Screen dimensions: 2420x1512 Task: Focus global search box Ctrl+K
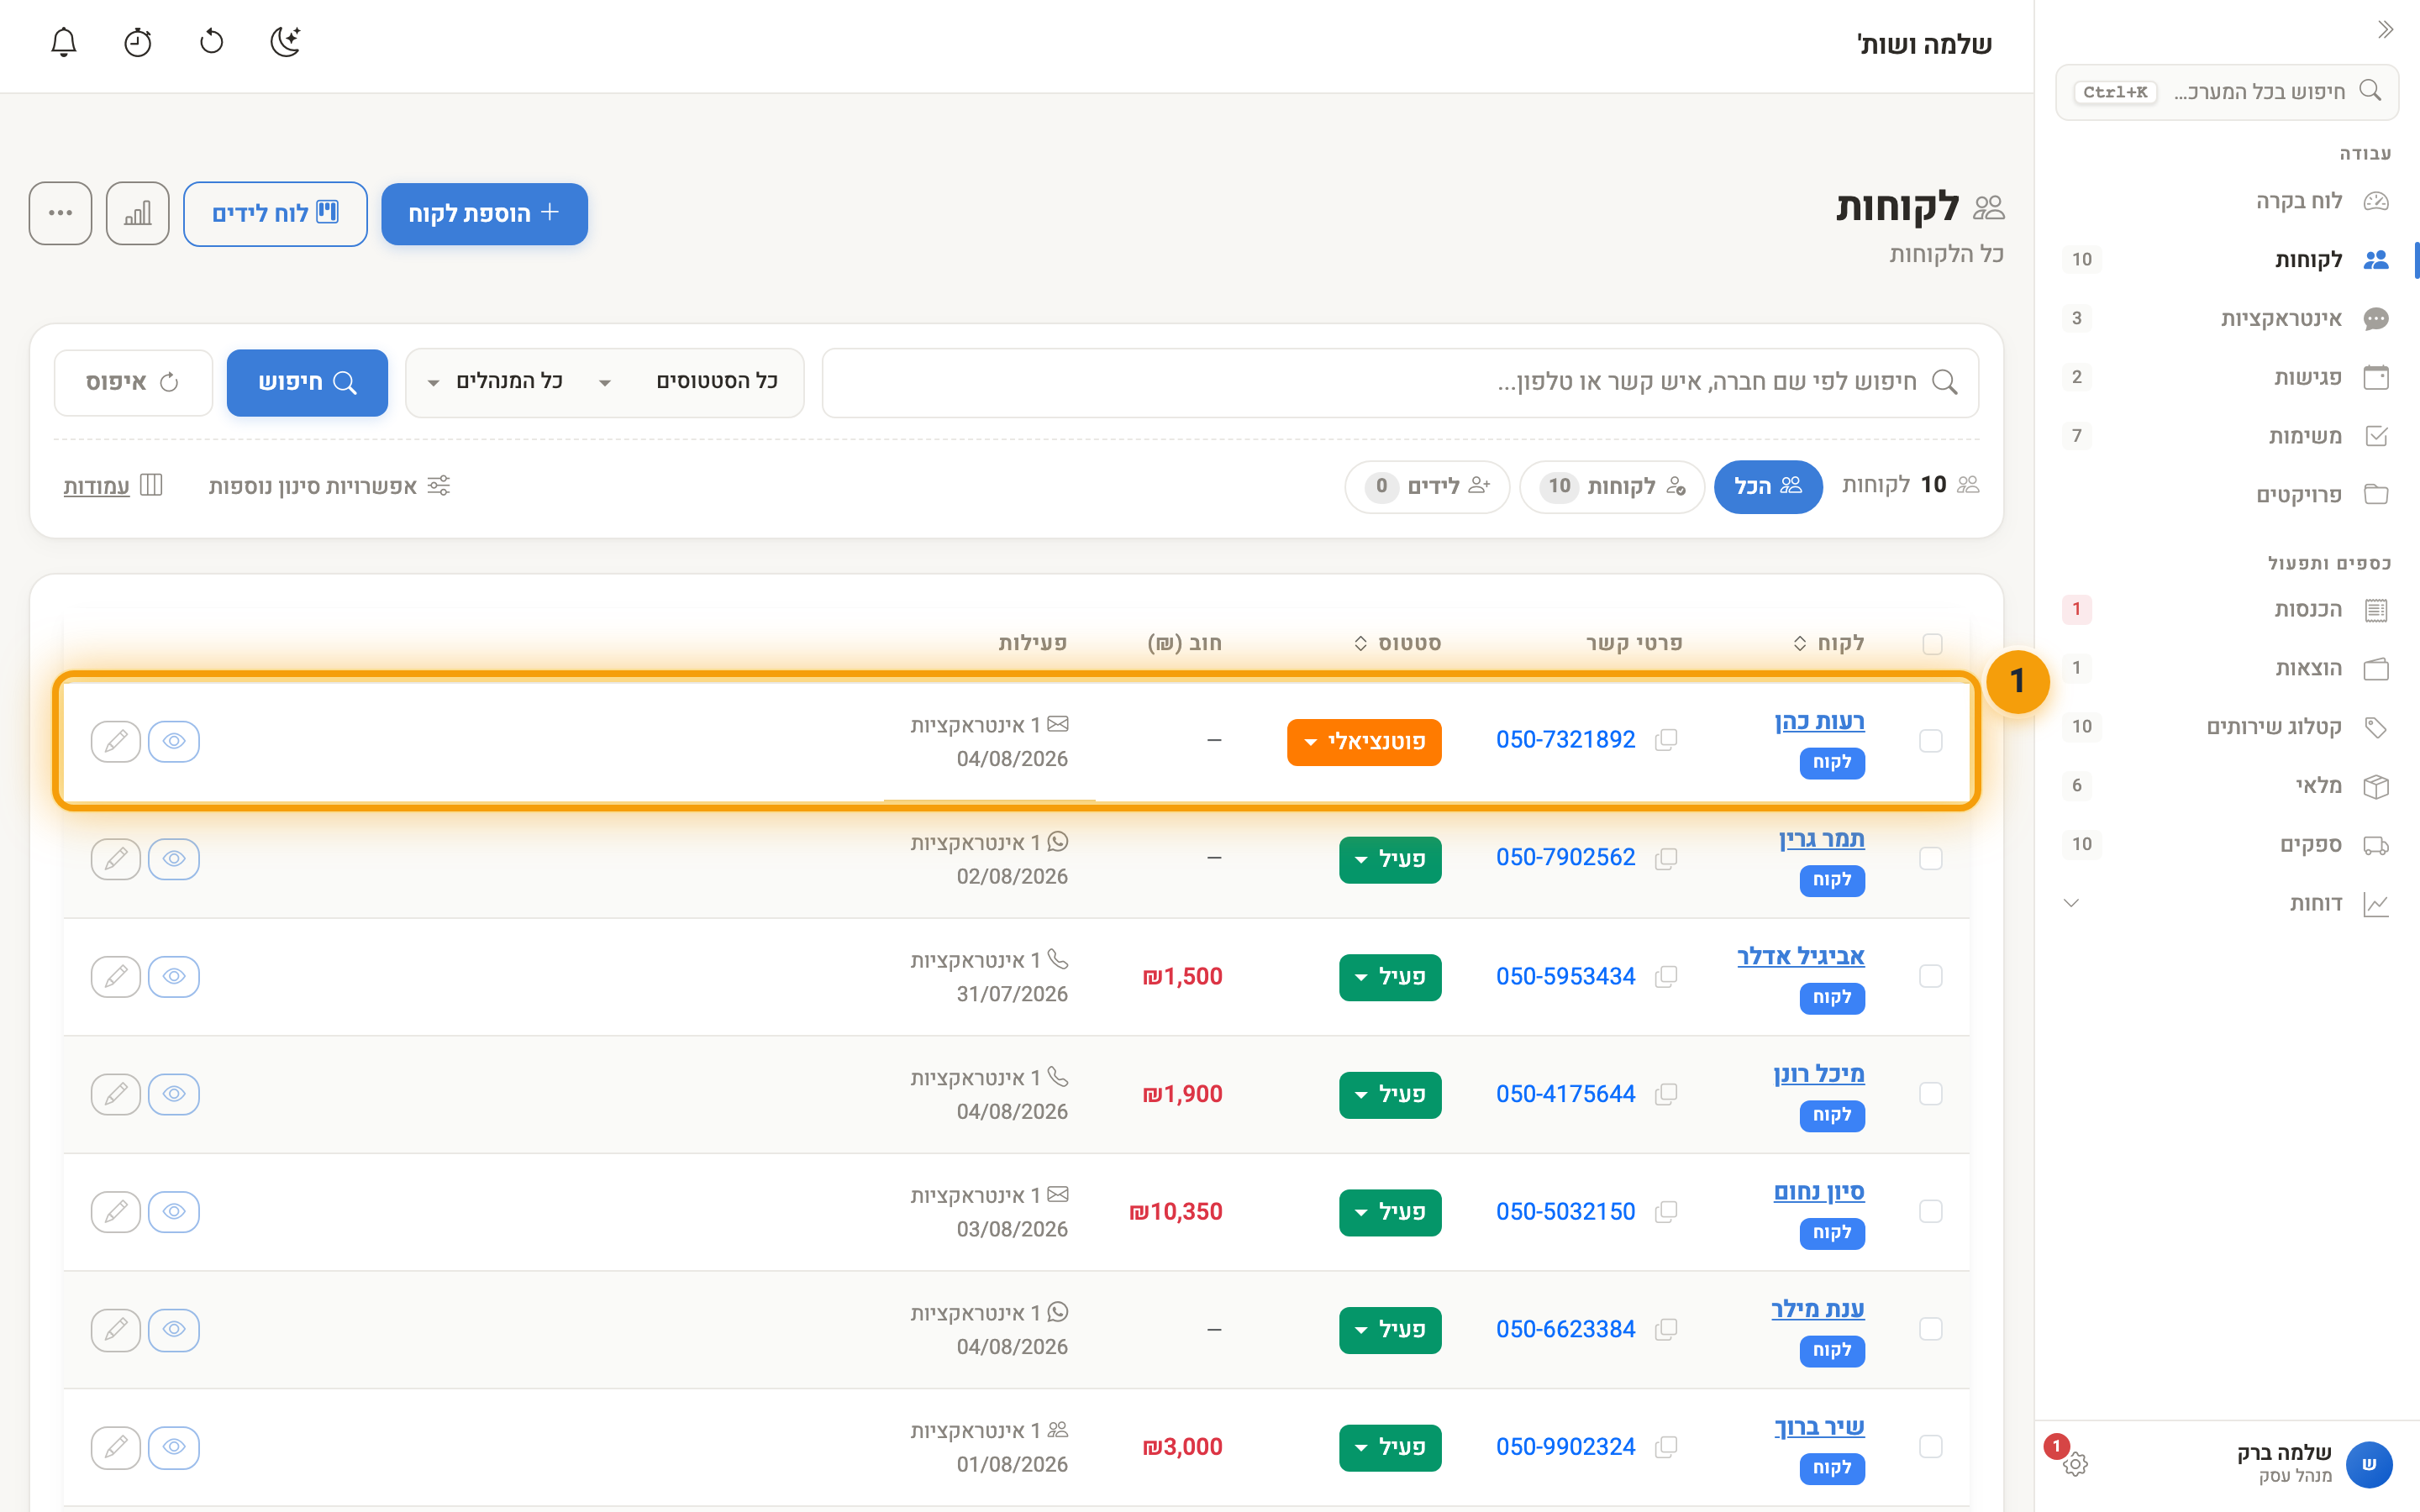click(2227, 92)
